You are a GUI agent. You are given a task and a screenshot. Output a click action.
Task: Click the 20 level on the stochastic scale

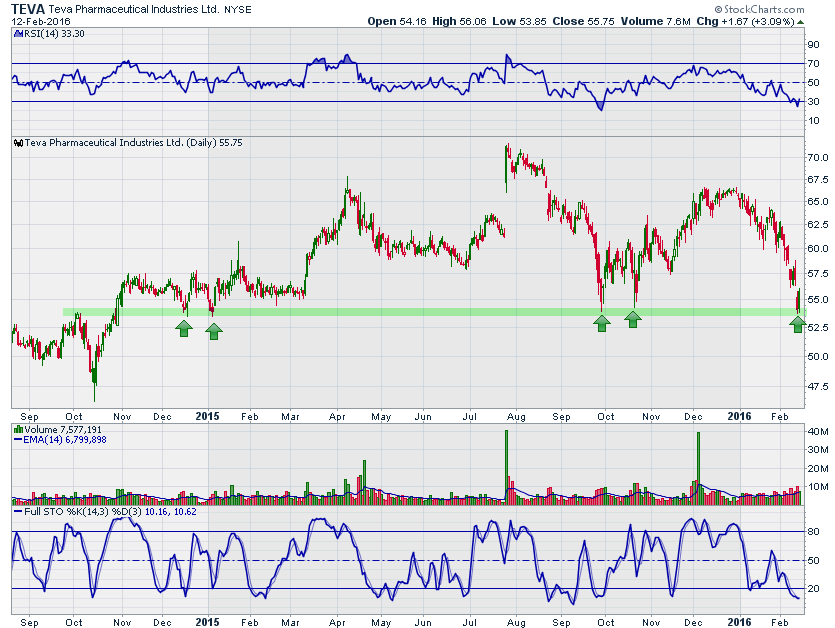tap(813, 589)
